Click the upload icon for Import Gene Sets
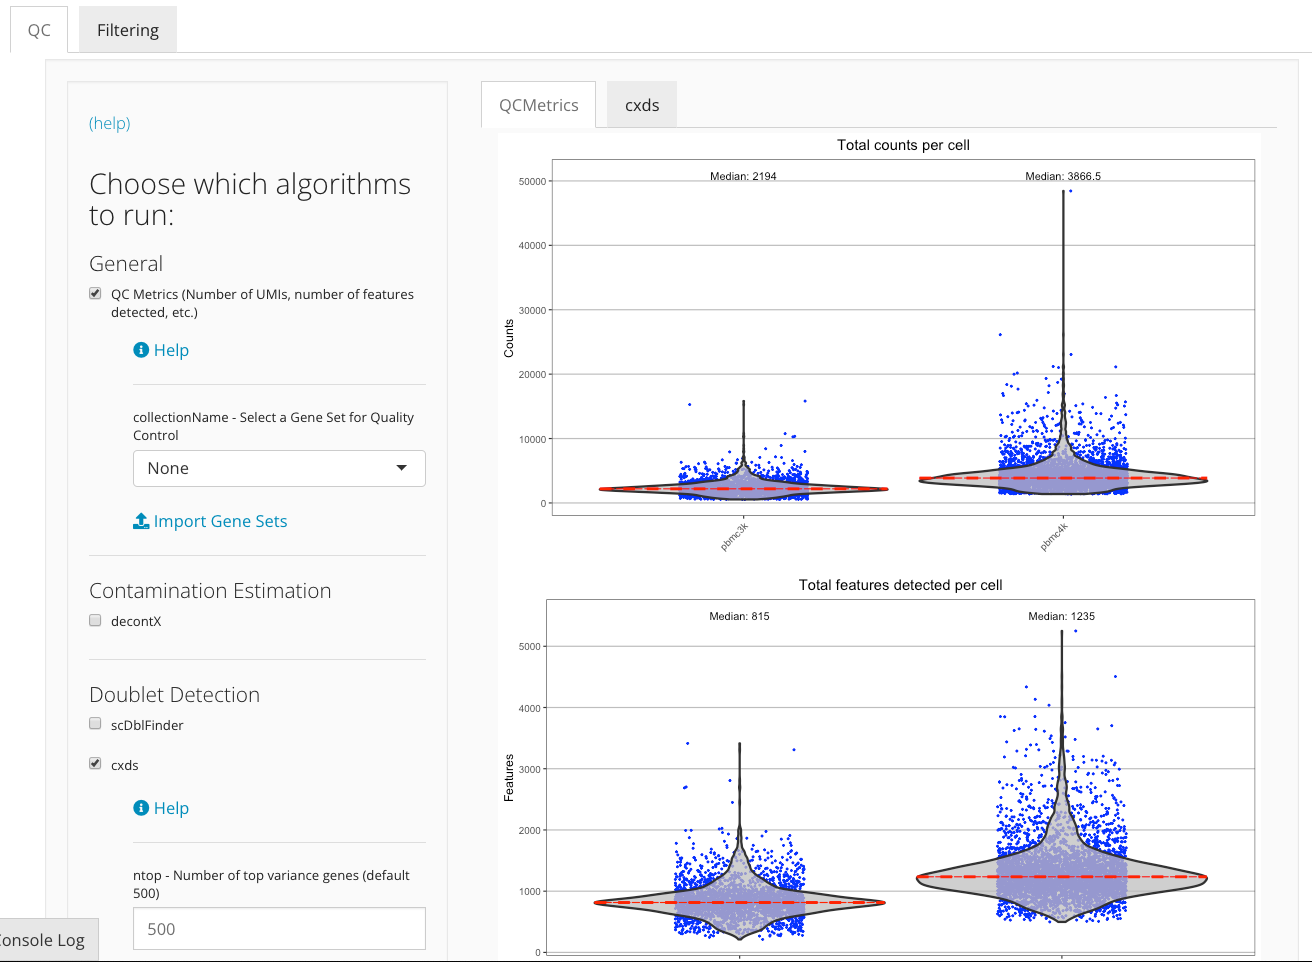 (x=141, y=521)
